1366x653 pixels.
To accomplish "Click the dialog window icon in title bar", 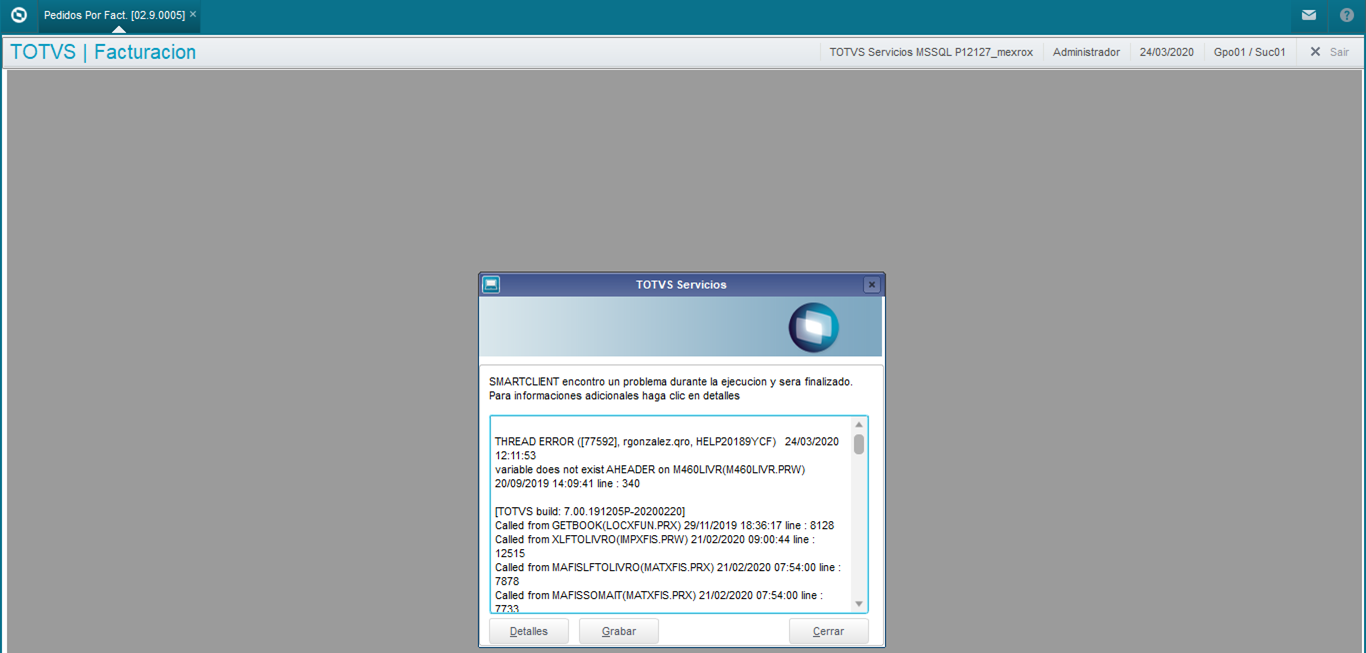I will pyautogui.click(x=491, y=284).
